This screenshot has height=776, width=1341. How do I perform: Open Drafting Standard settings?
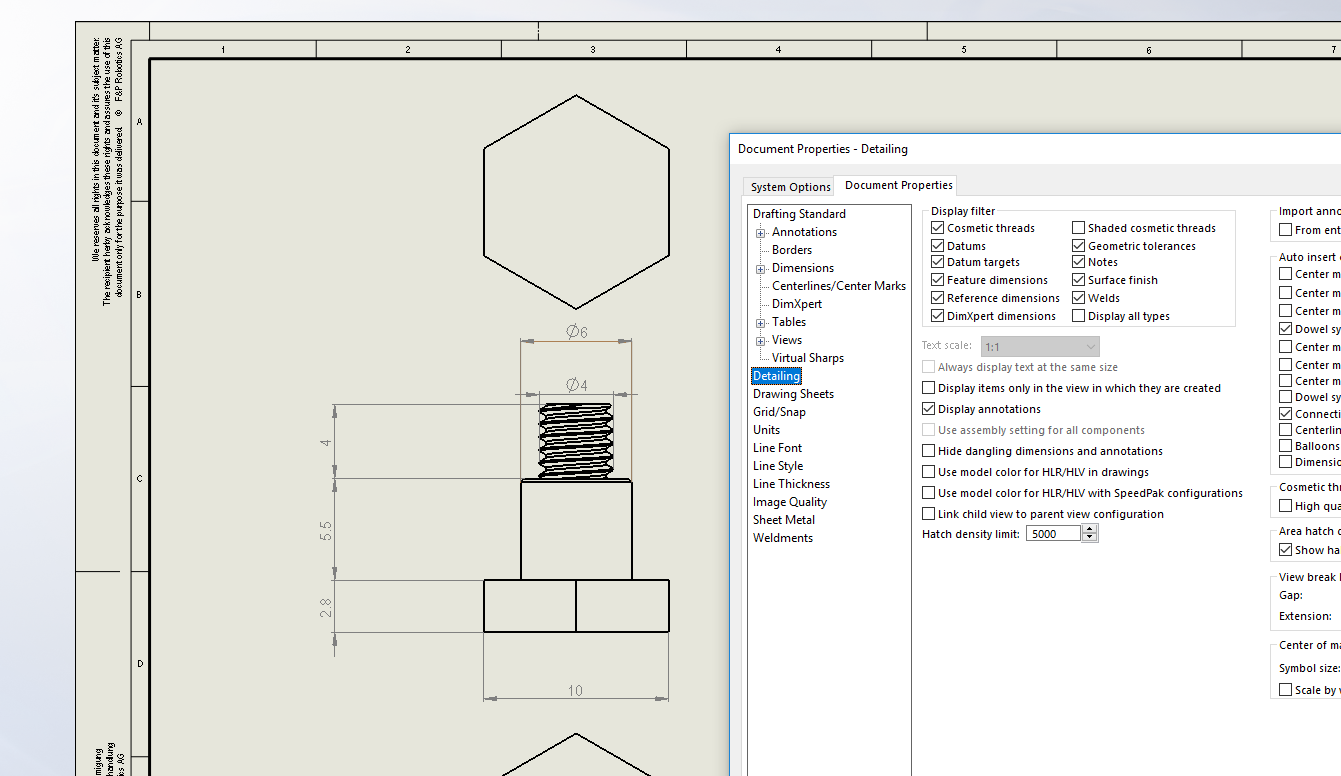click(x=799, y=214)
